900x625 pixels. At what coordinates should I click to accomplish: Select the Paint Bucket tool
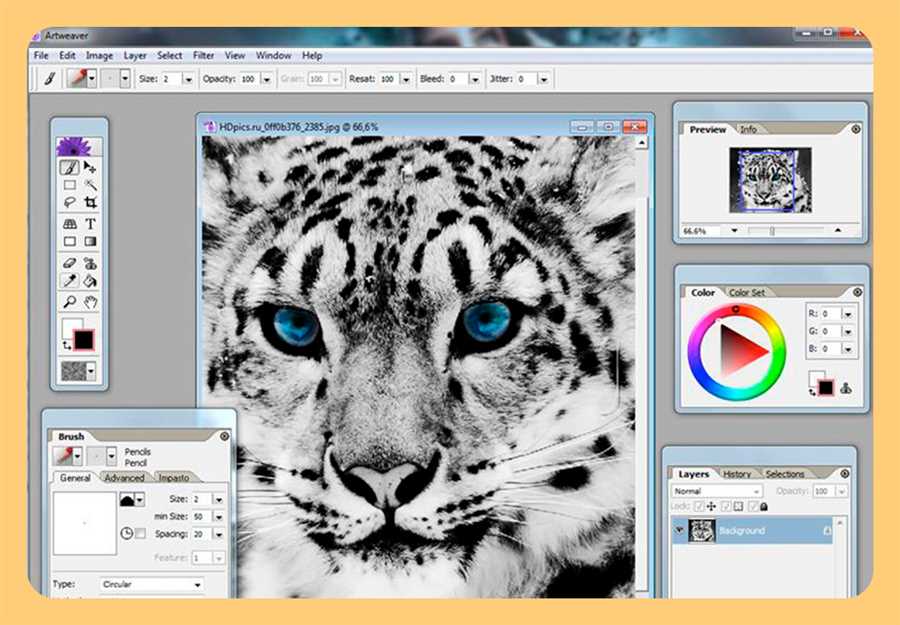pyautogui.click(x=90, y=281)
